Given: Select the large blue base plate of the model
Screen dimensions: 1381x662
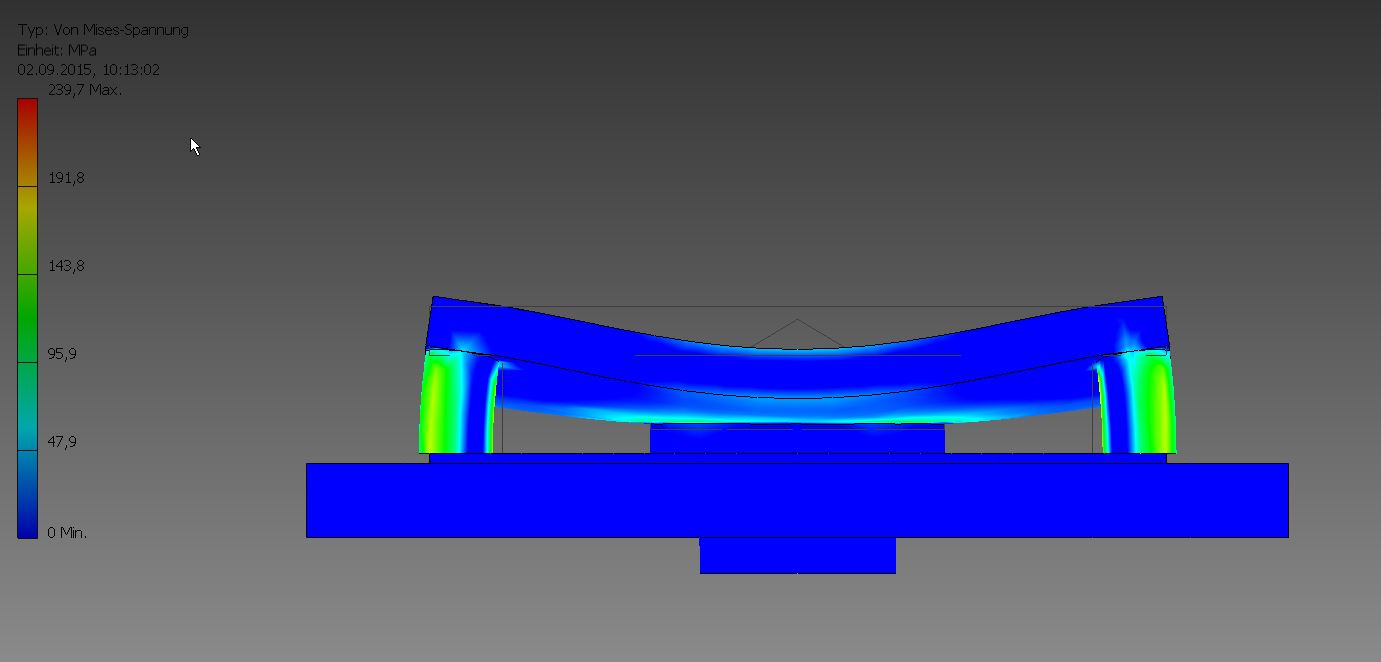Looking at the screenshot, I should tap(797, 500).
